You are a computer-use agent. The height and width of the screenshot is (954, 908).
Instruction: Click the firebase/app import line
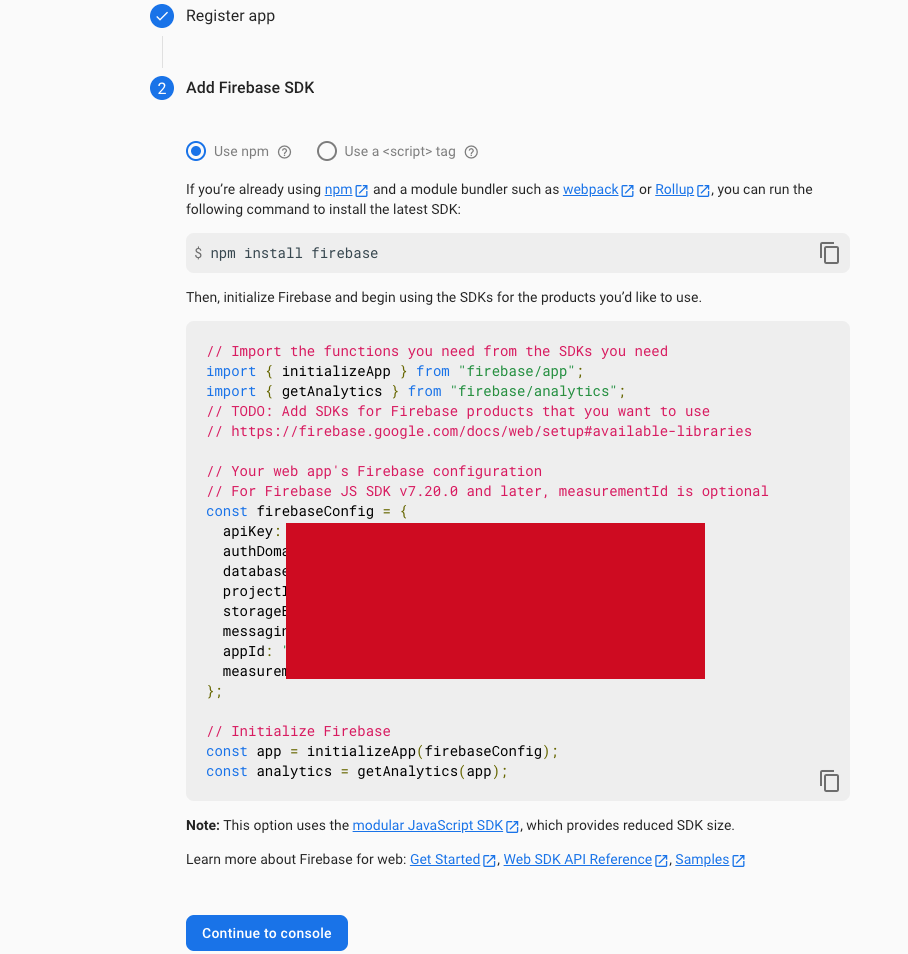(394, 371)
